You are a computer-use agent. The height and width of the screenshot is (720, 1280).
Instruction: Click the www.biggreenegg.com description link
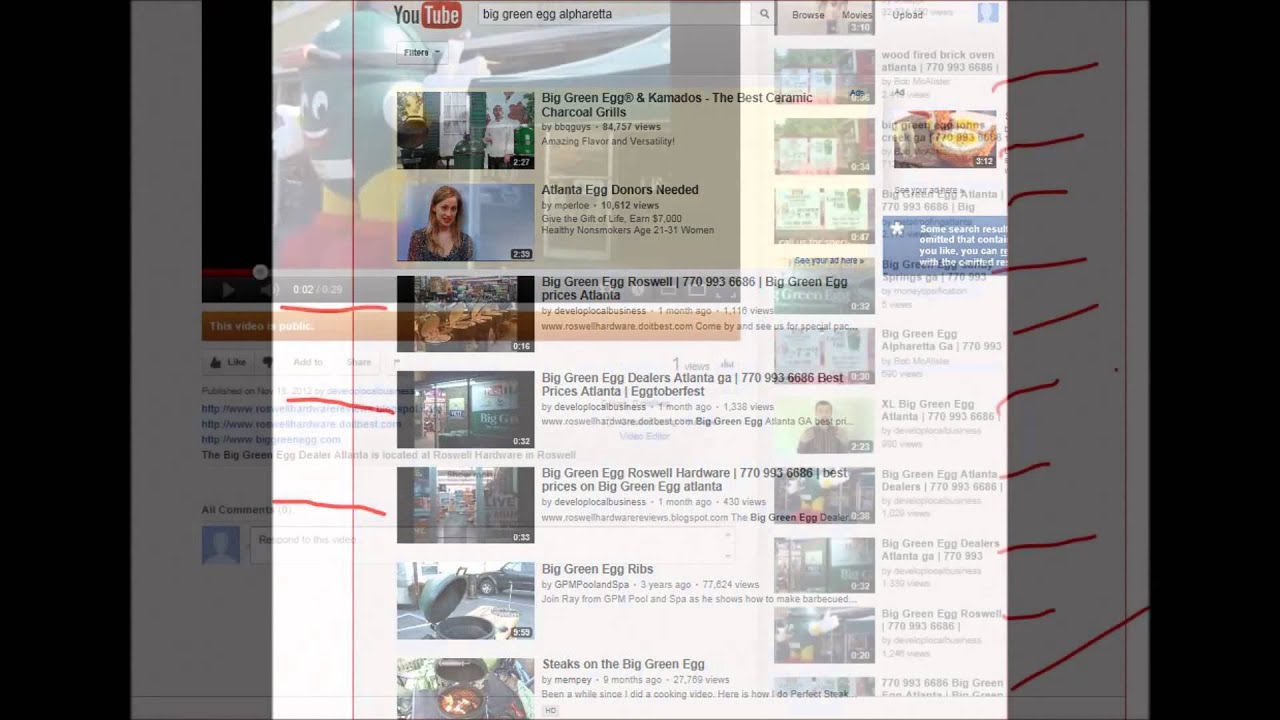point(271,439)
